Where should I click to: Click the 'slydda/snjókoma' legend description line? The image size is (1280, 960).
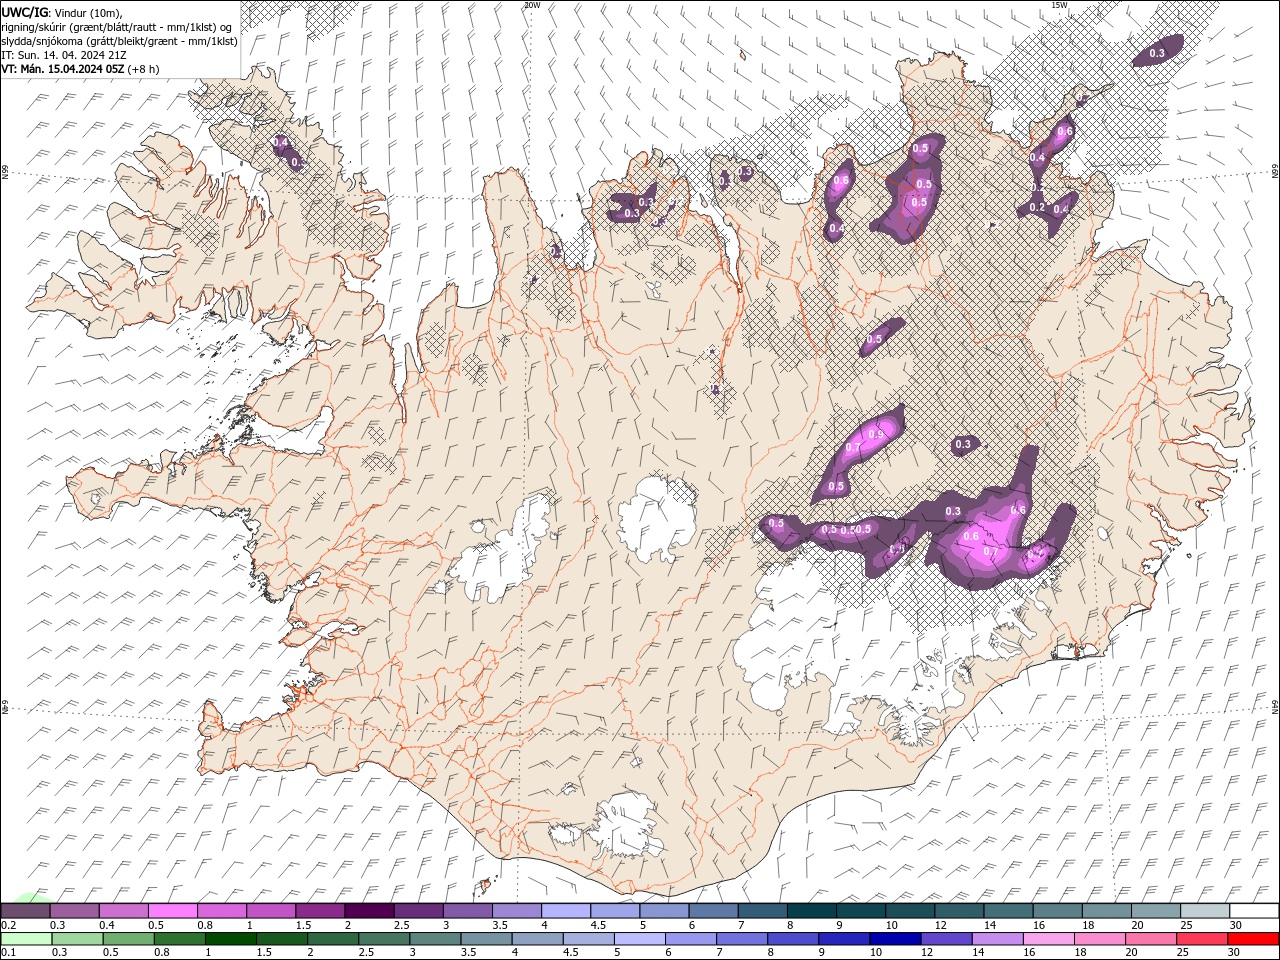click(x=119, y=41)
